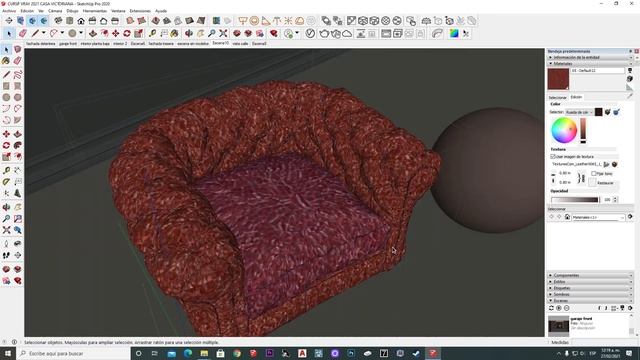Click the material sample eyedropper icon
Viewport: 640px width, 360px height.
click(630, 96)
